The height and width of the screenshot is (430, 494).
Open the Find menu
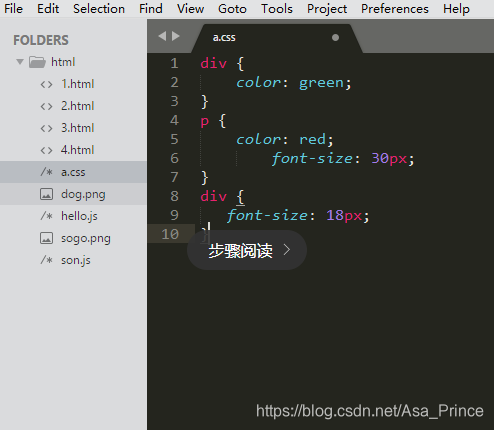pos(151,9)
